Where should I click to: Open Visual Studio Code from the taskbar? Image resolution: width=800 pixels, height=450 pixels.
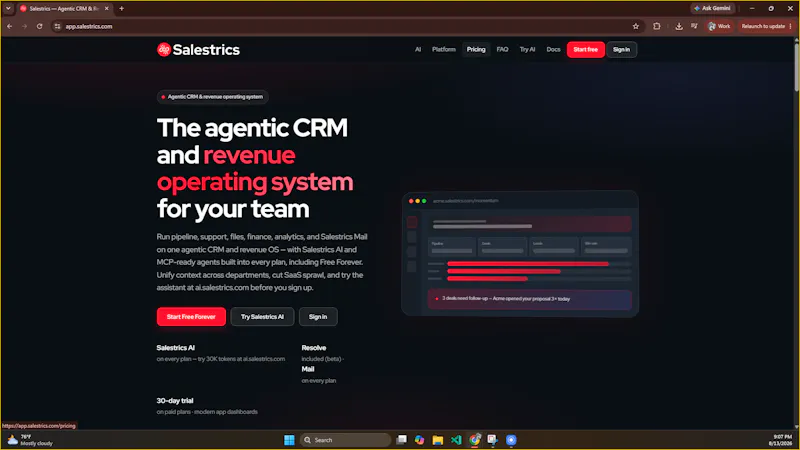click(x=456, y=440)
